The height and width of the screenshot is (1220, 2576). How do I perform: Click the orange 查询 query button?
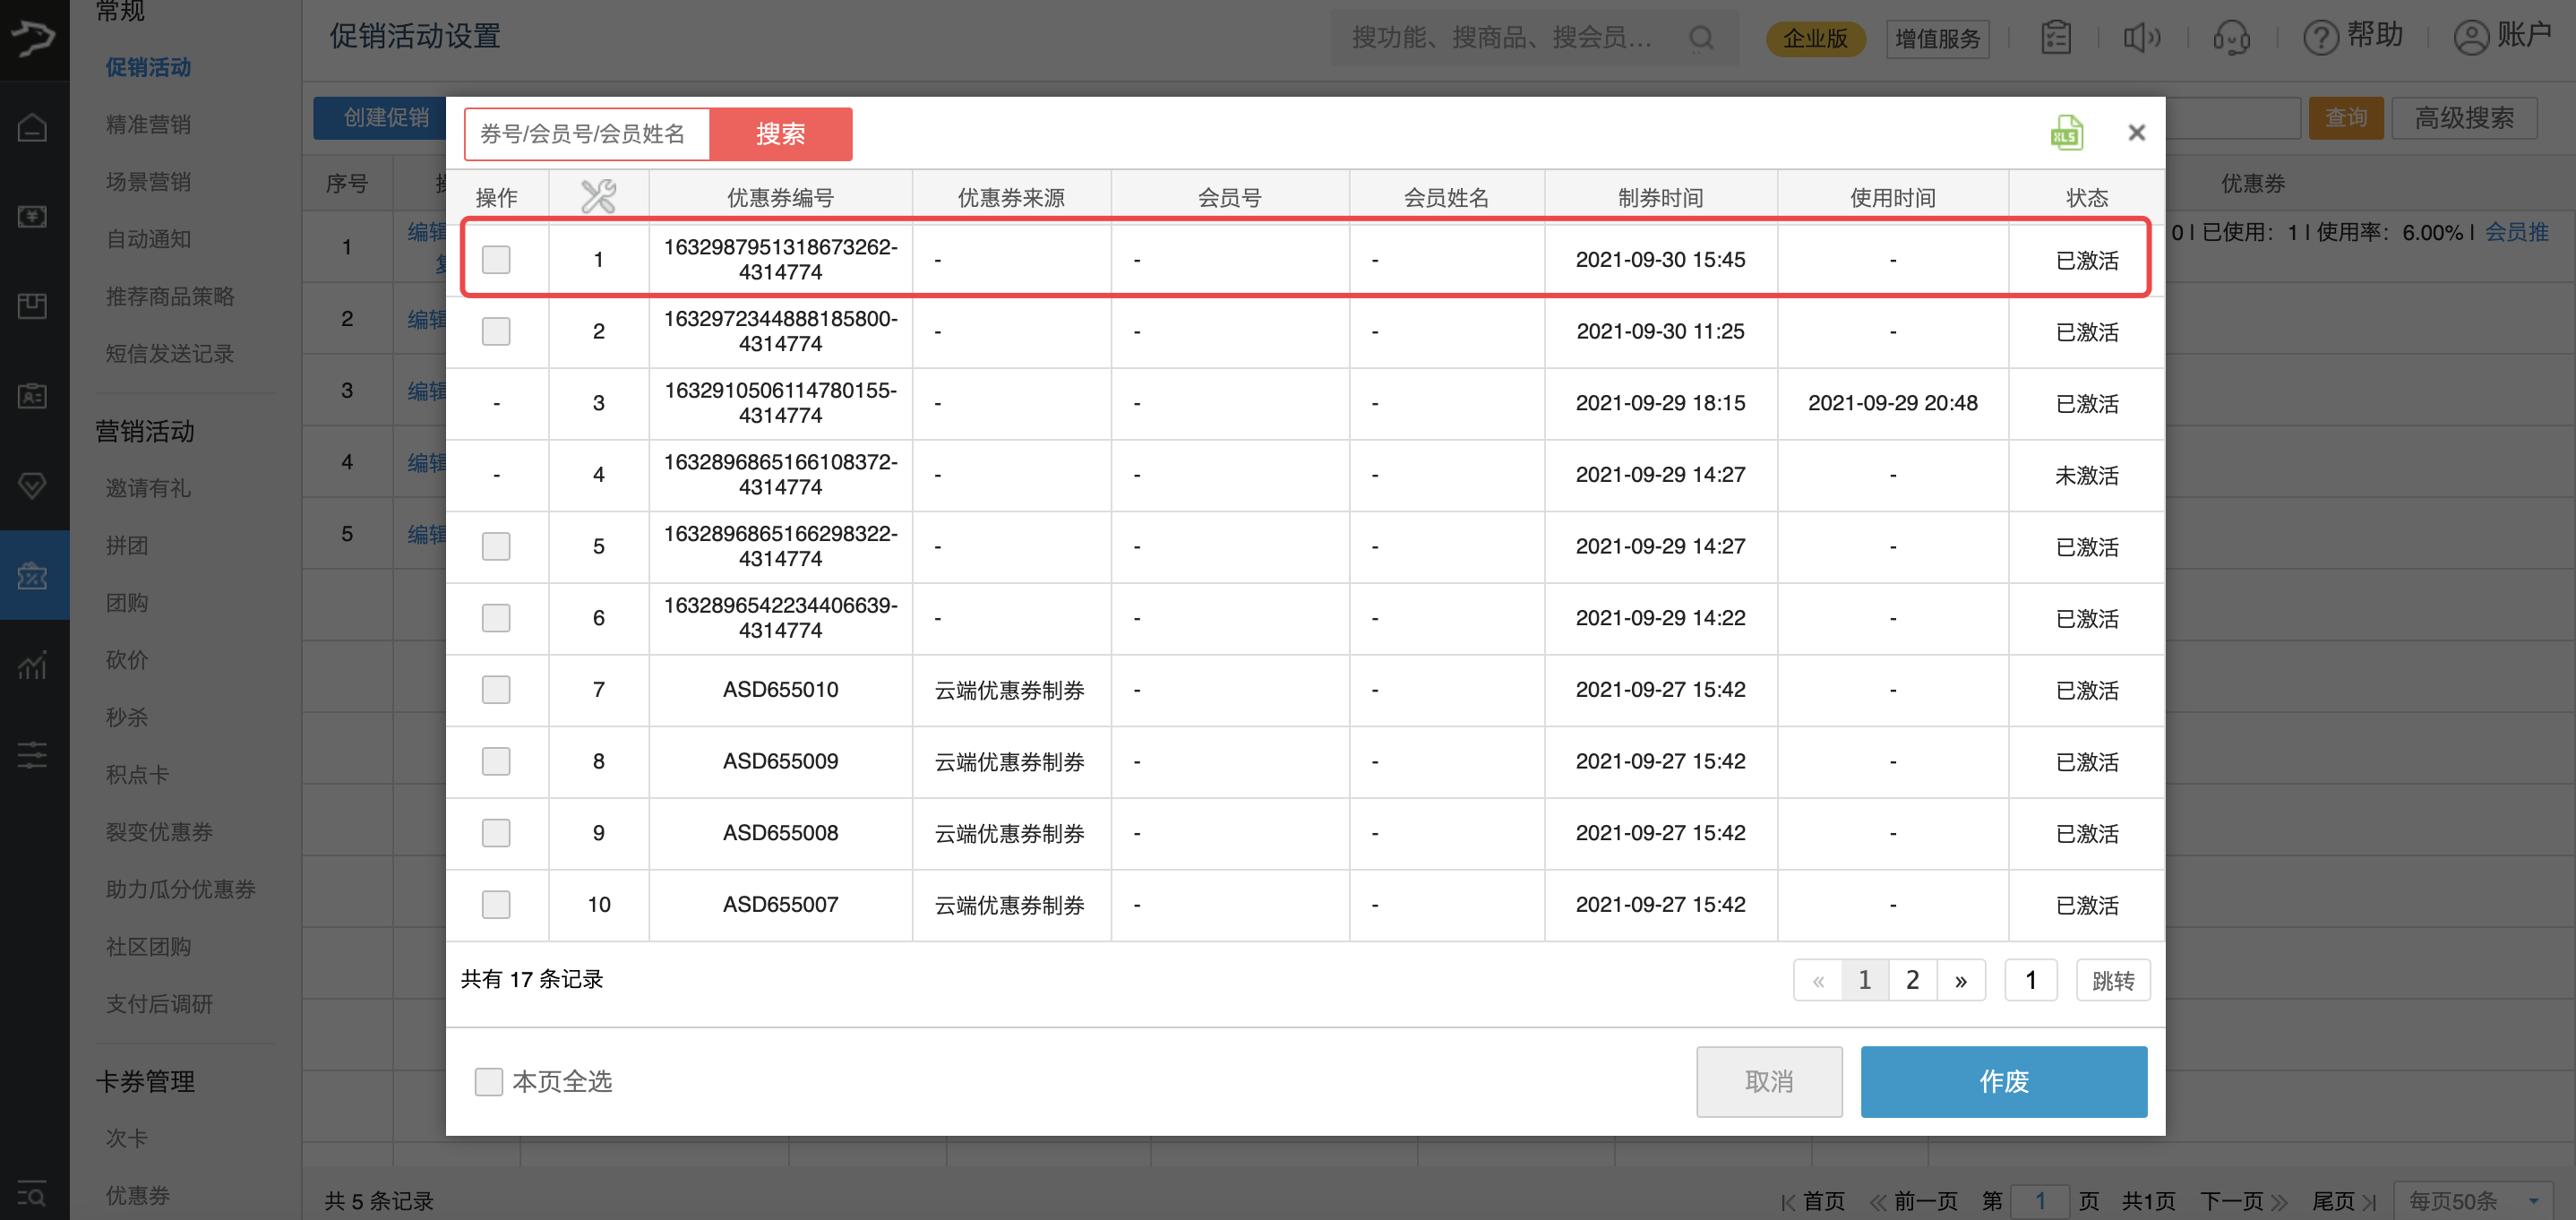2346,118
